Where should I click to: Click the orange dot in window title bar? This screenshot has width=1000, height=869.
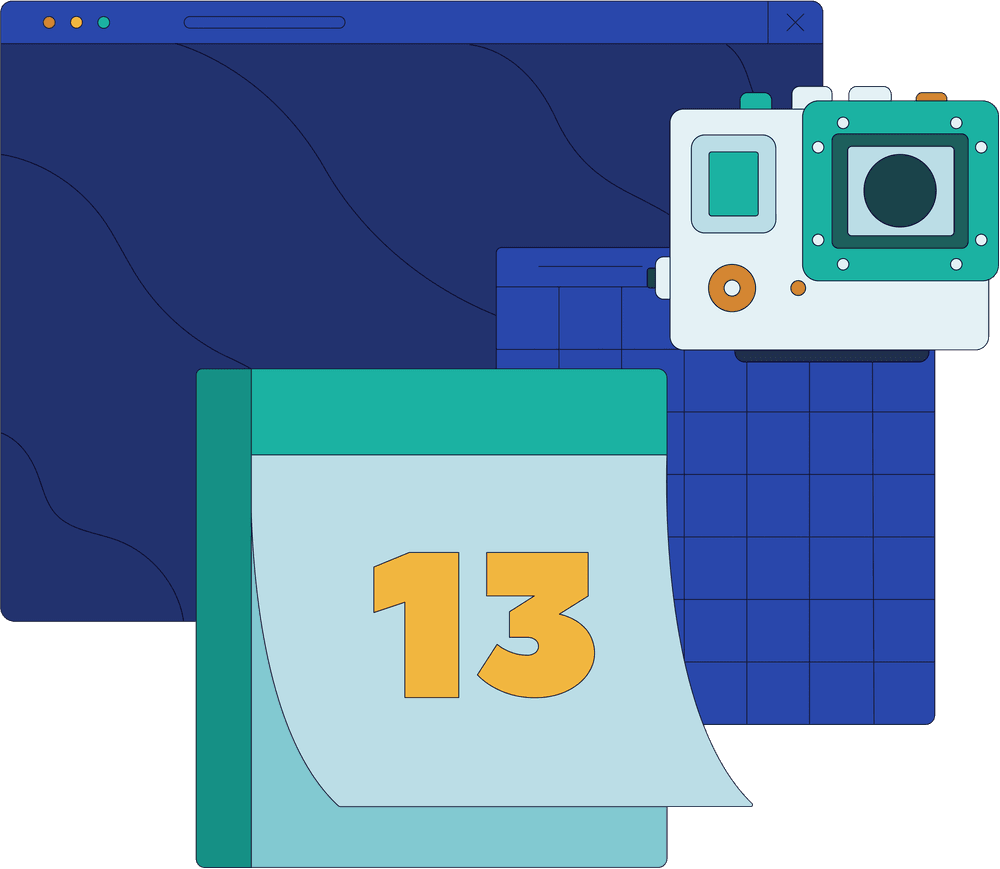[49, 22]
